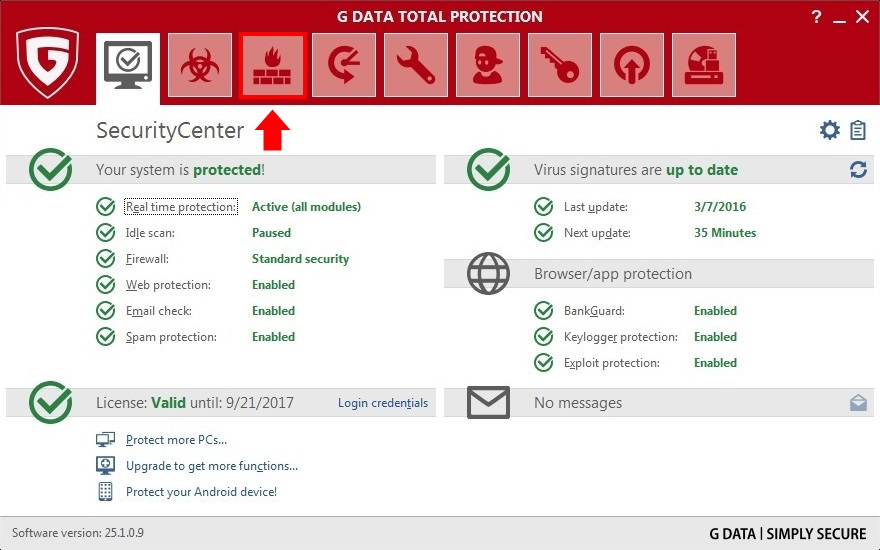Viewport: 880px width, 550px height.
Task: Open settings with the gear icon
Action: (829, 130)
